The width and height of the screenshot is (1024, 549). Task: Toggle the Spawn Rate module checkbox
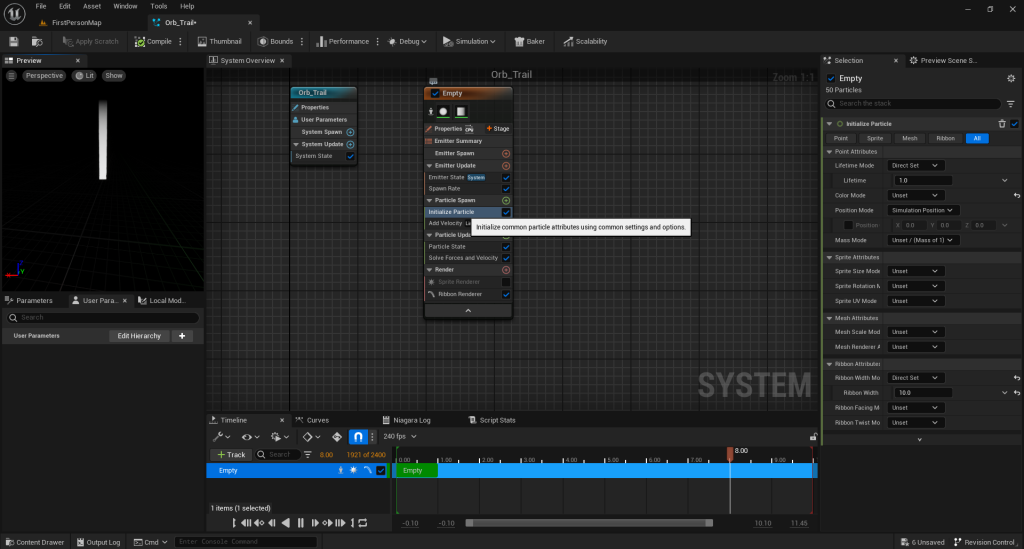click(x=506, y=188)
